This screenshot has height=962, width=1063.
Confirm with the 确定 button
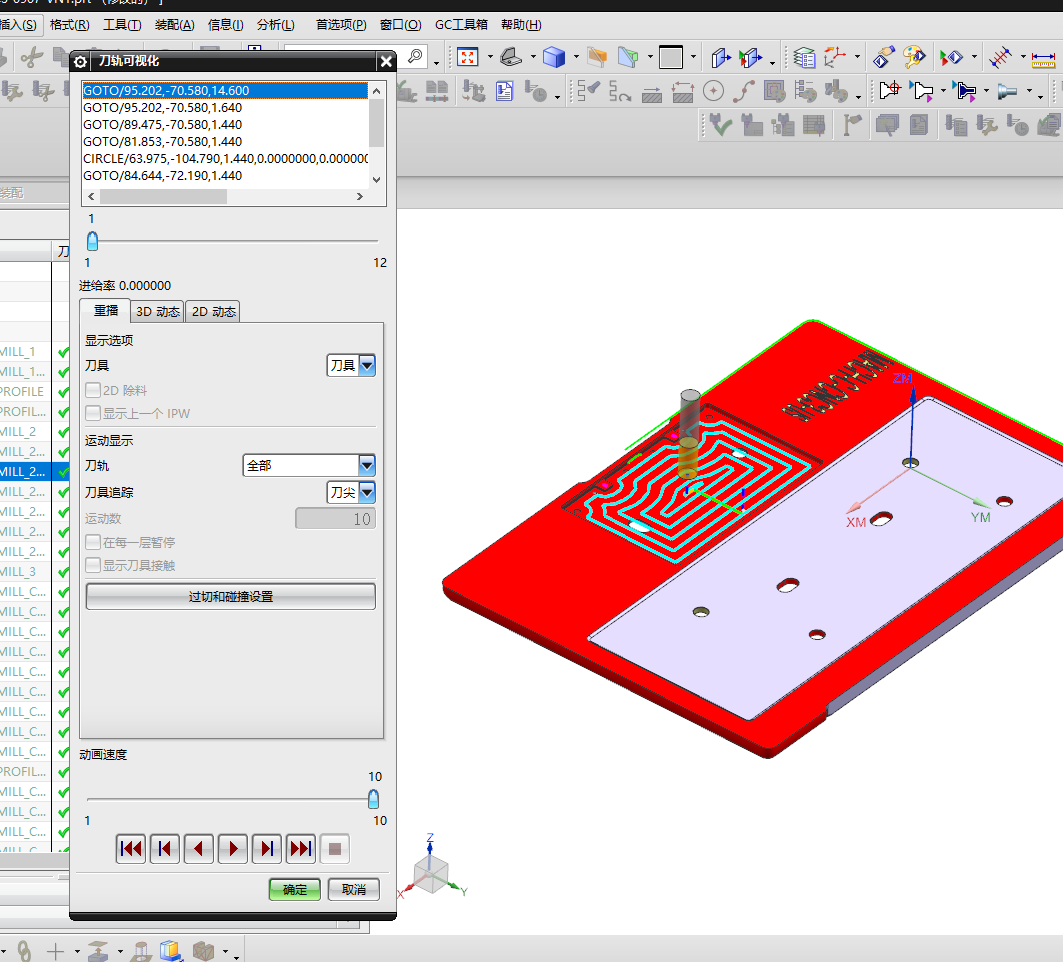point(295,889)
